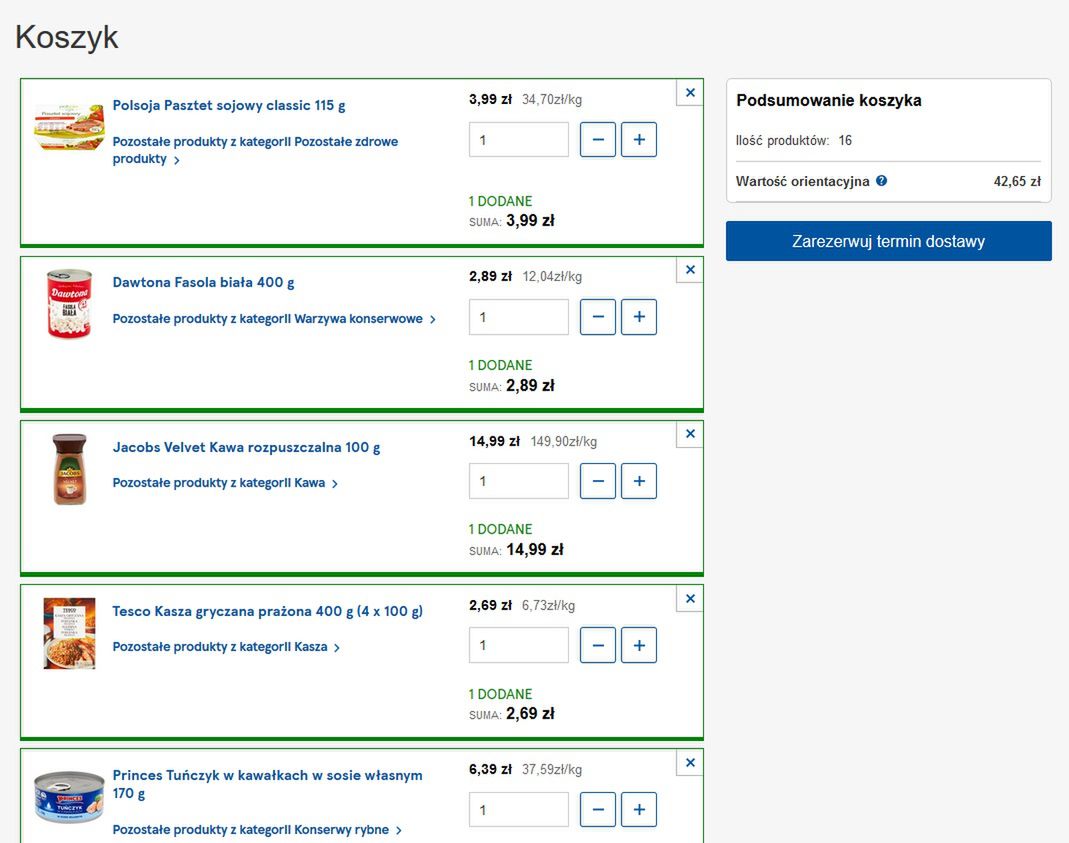Increase quantity of Princes Tuńczyk
The height and width of the screenshot is (843, 1069).
coord(639,810)
